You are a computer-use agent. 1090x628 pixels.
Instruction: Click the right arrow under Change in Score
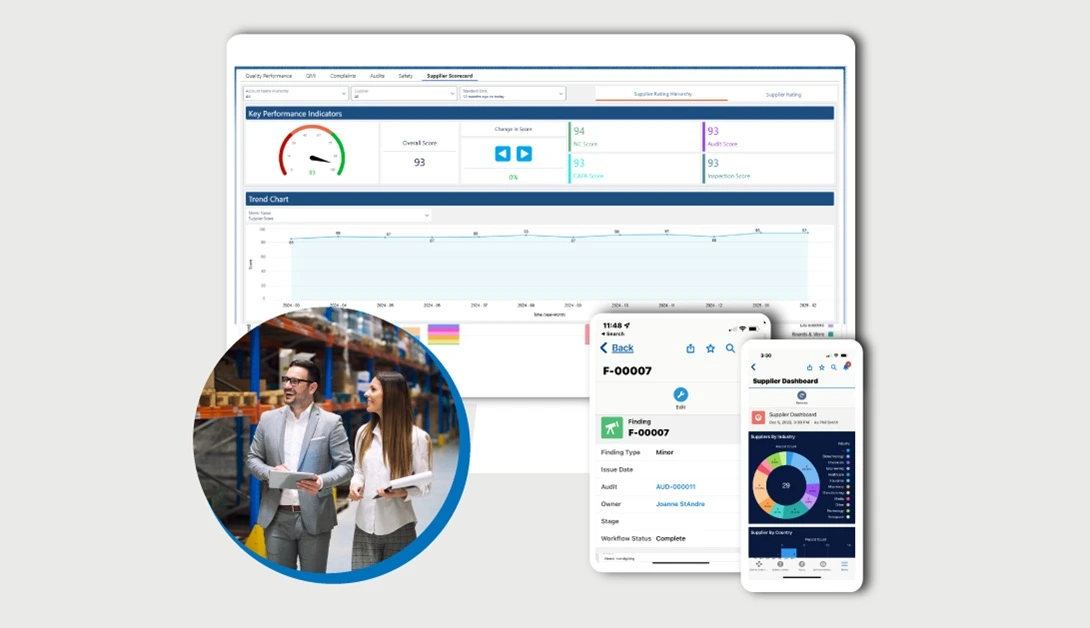tap(524, 154)
